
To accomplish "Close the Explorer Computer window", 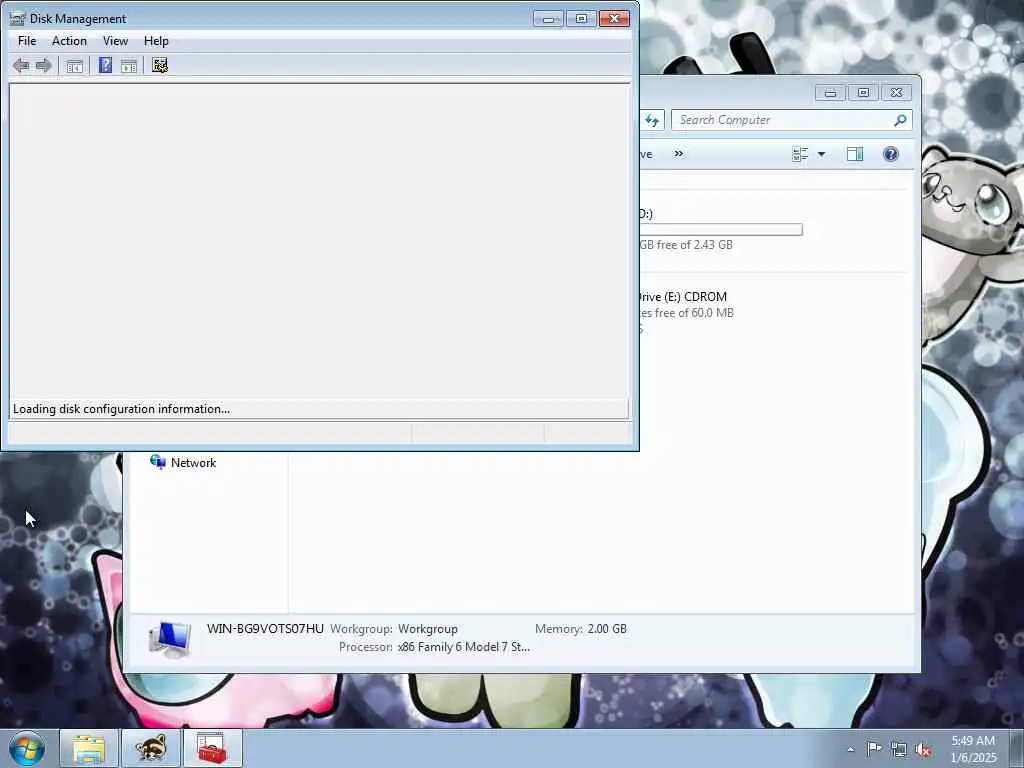I will pyautogui.click(x=897, y=93).
